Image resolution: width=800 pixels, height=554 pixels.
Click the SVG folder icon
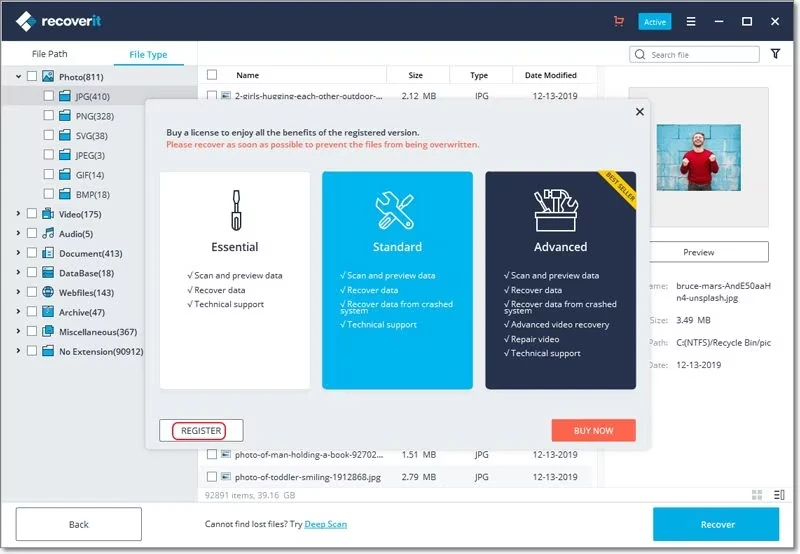point(65,135)
